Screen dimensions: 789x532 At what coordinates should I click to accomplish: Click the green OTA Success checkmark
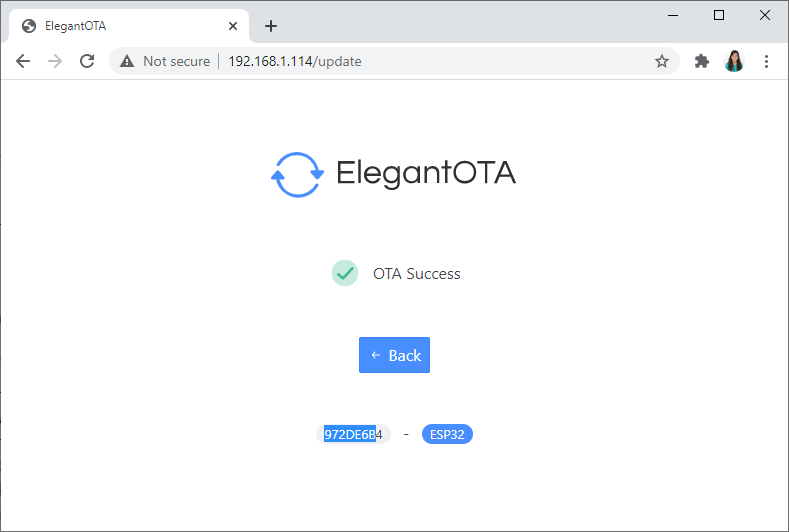pos(344,273)
